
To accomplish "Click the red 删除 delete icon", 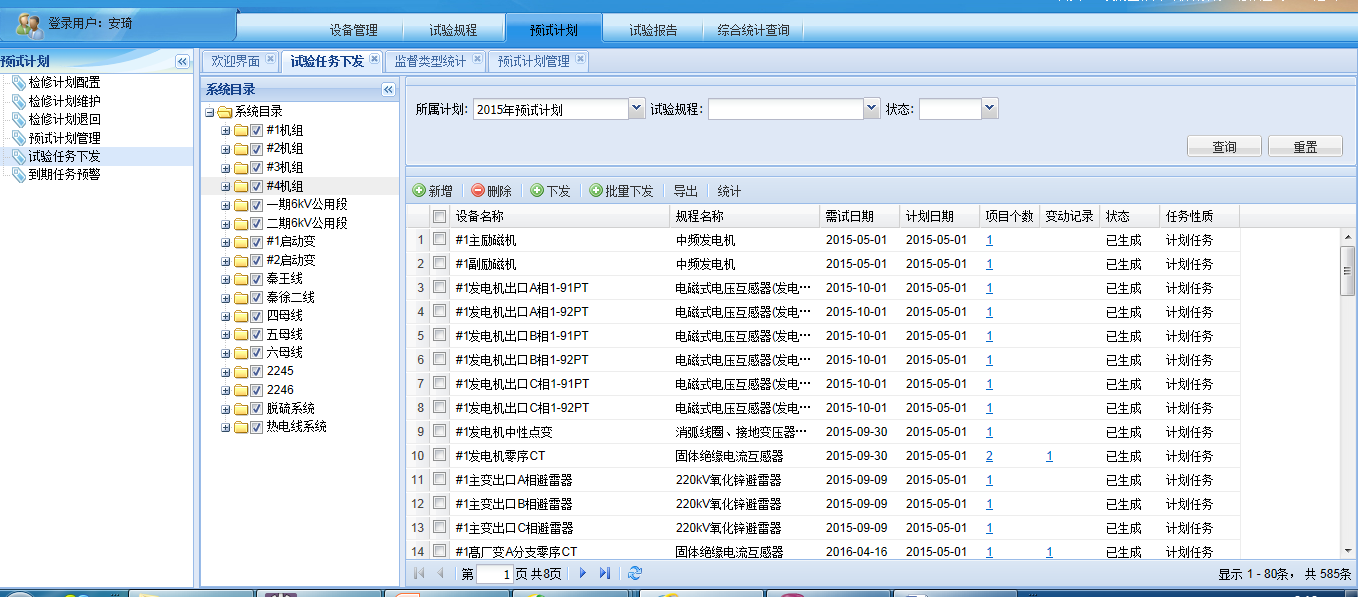I will 478,191.
